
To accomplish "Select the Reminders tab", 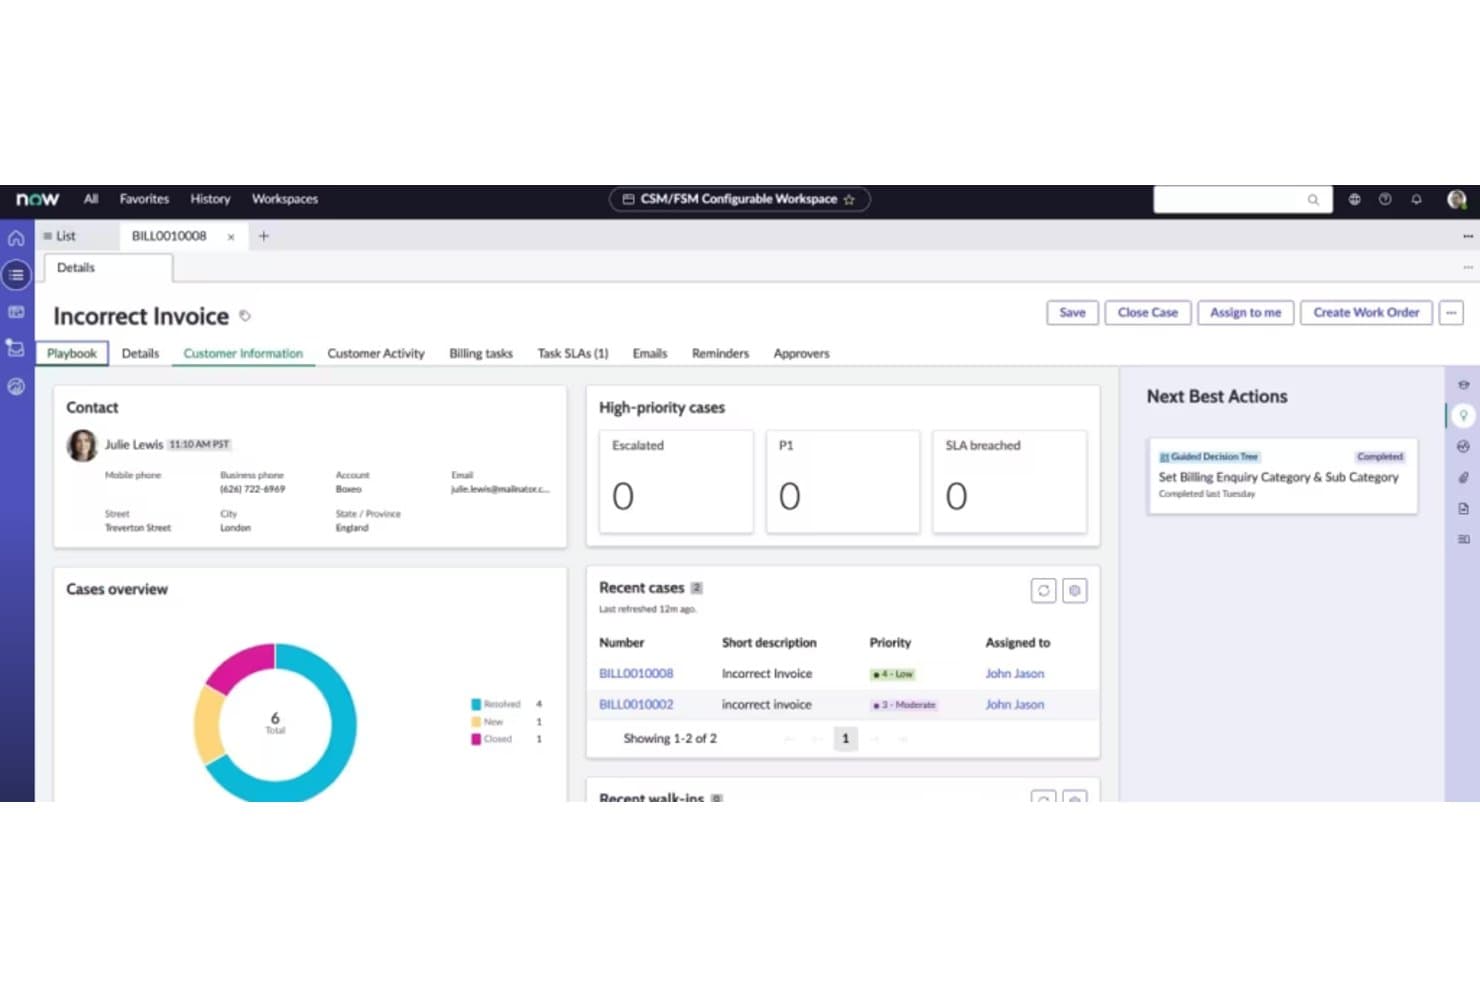I will [720, 353].
